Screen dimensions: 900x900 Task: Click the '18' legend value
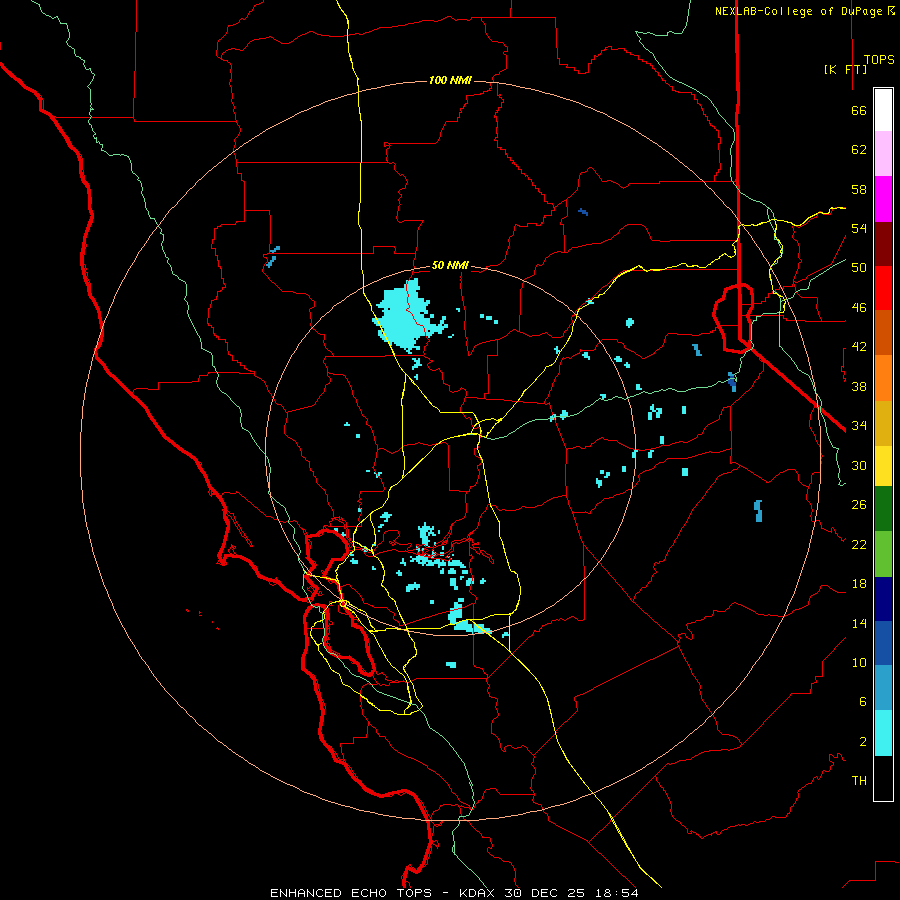coord(859,584)
